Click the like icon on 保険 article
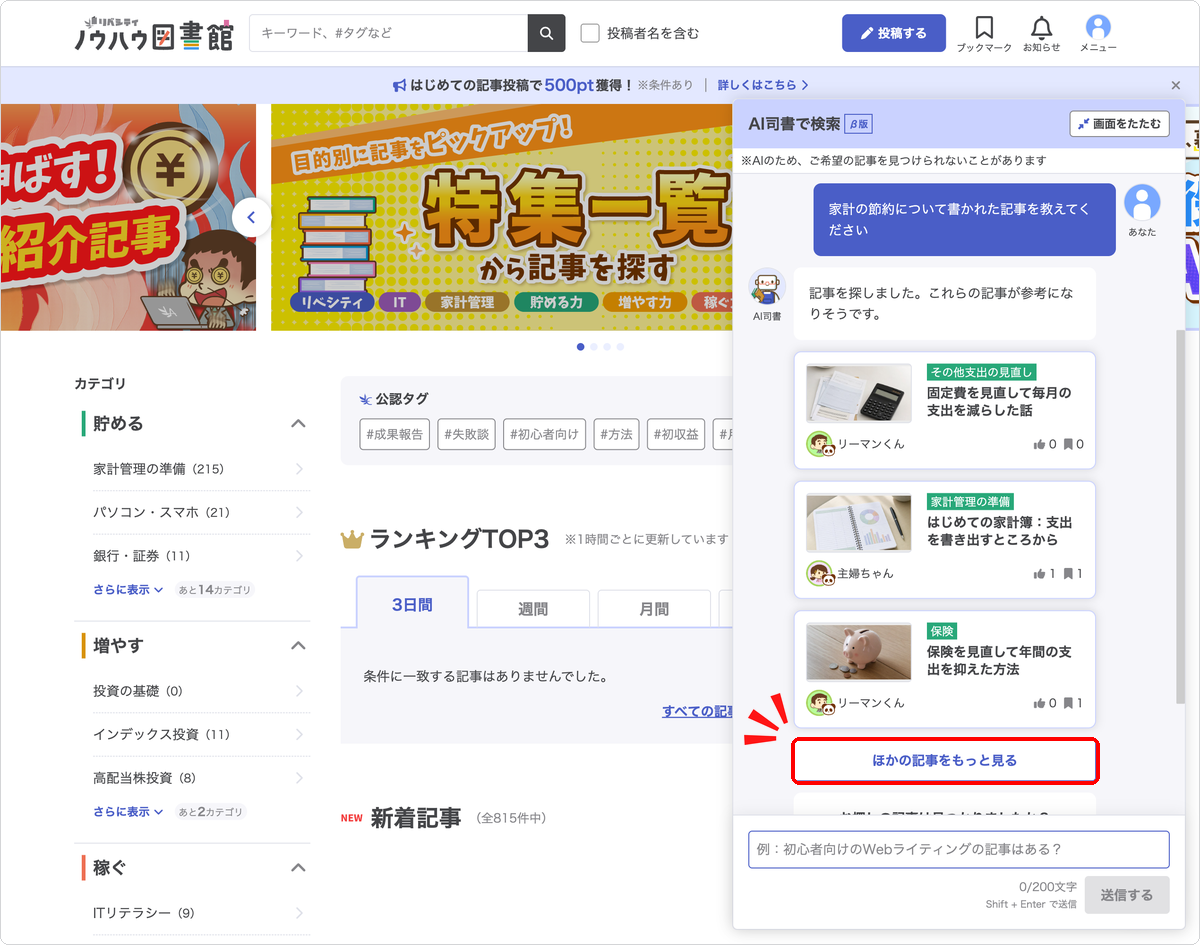The image size is (1200, 945). point(1039,703)
